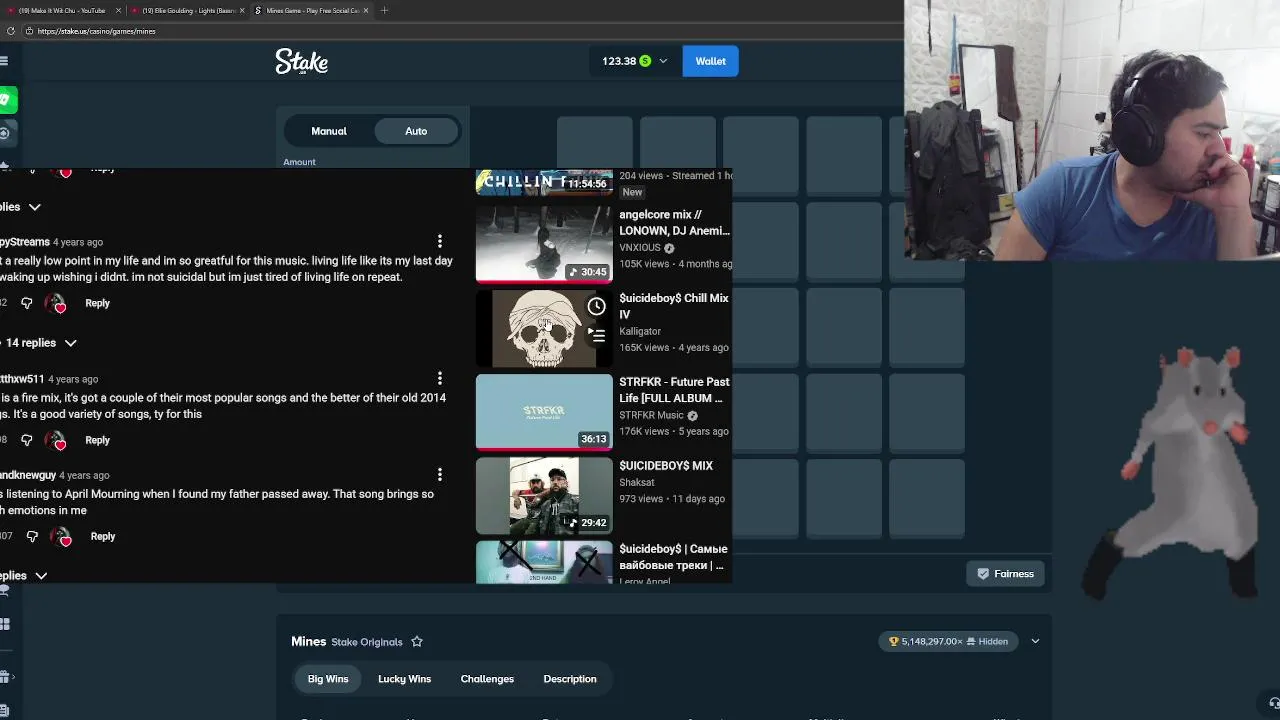Play the angelcore mix thumbnail (30:45)
Viewport: 1280px width, 720px height.
544,244
